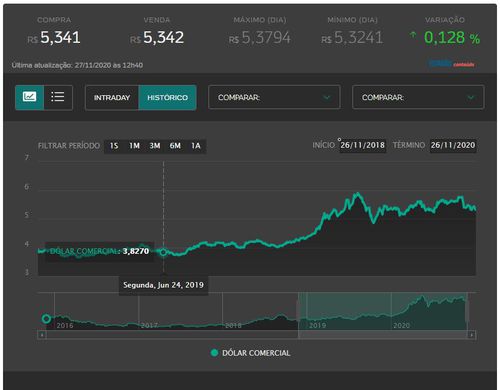Image resolution: width=500 pixels, height=390 pixels.
Task: Open the first Comparar dropdown
Action: coord(274,97)
